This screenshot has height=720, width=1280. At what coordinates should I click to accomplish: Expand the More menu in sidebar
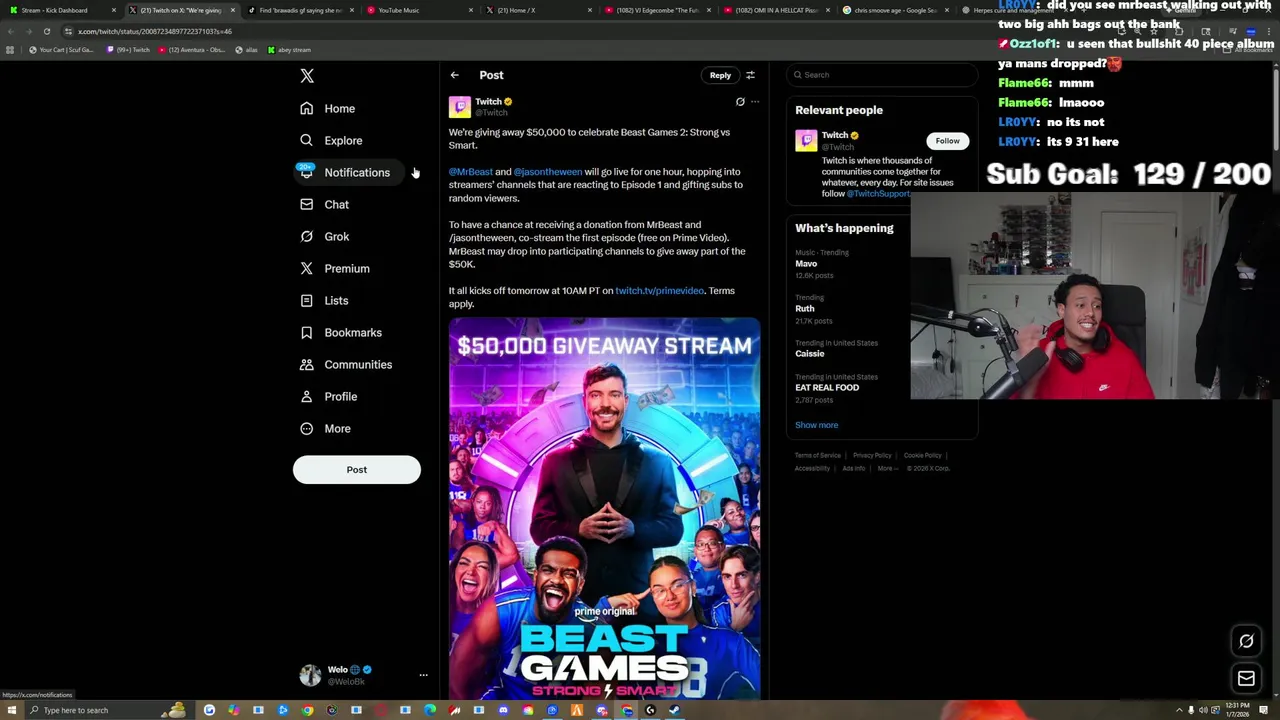tap(325, 428)
